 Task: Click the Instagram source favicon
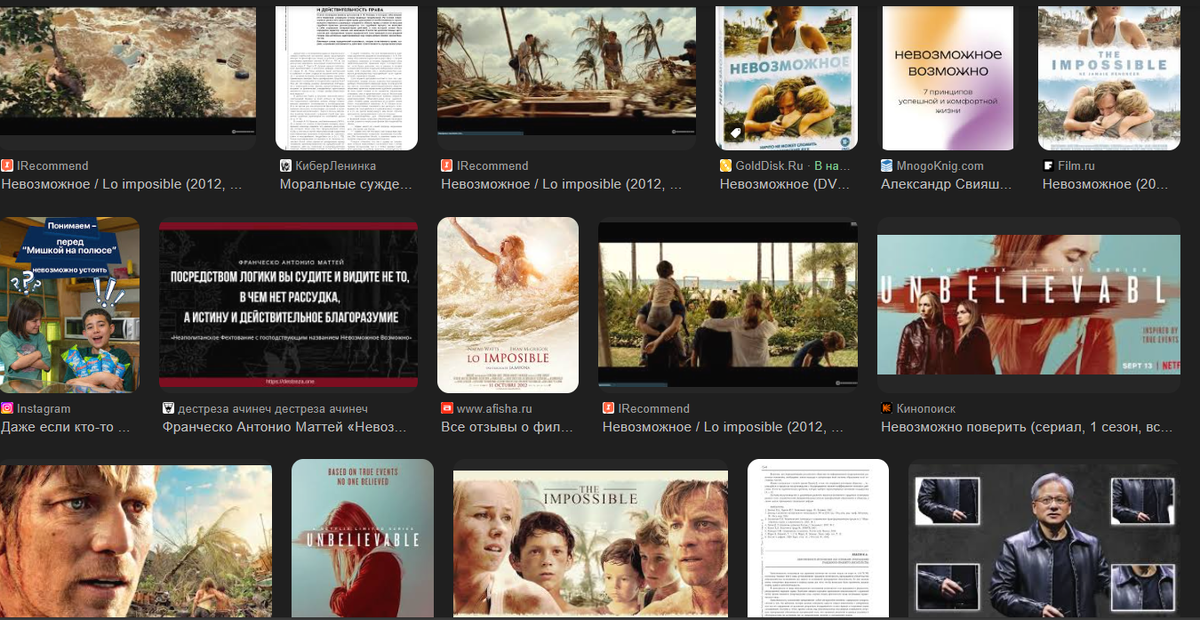click(x=7, y=409)
